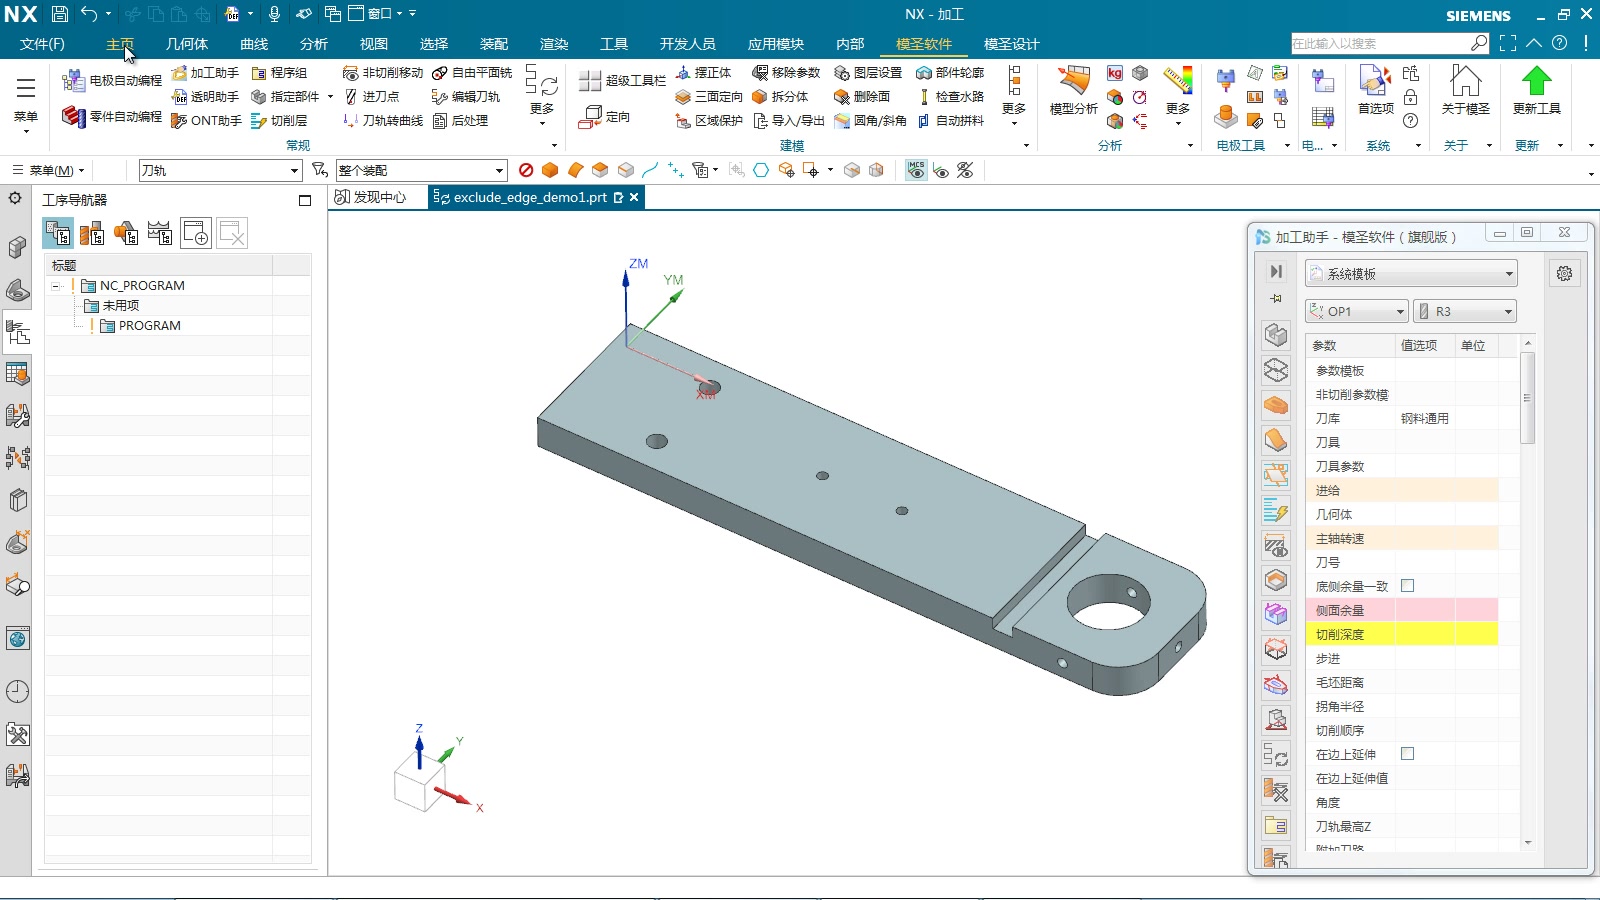Collapse the NC_PROGRAM tree node
This screenshot has width=1600, height=900.
pyautogui.click(x=57, y=286)
